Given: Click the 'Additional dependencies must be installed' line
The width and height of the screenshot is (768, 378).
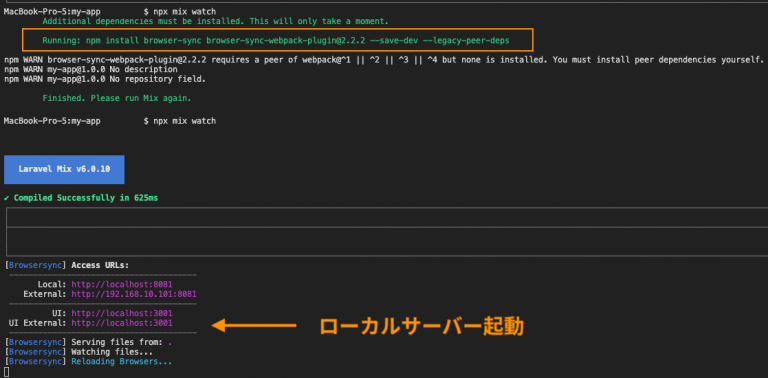Looking at the screenshot, I should 216,22.
